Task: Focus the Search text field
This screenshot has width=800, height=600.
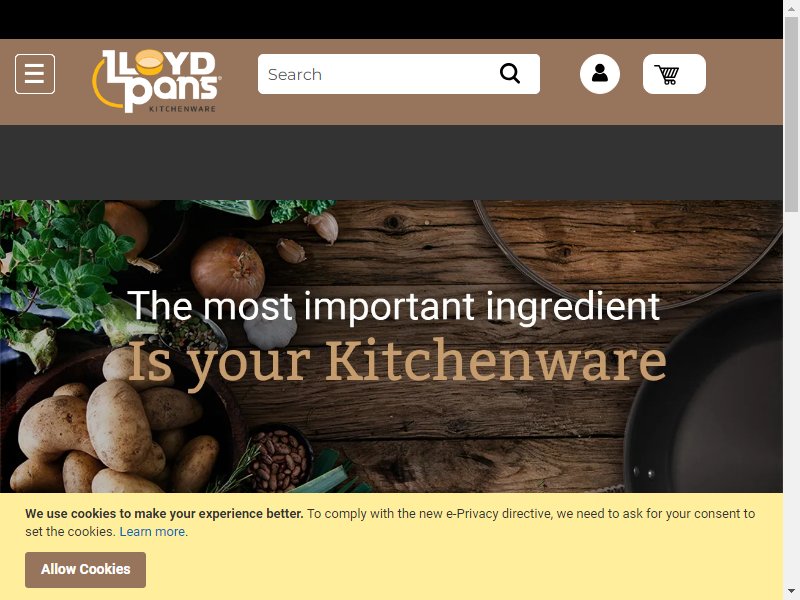Action: coord(378,74)
